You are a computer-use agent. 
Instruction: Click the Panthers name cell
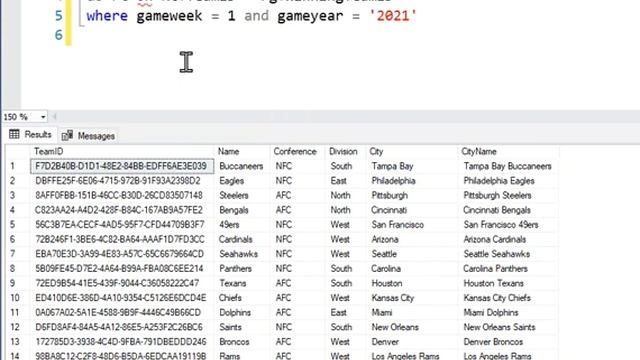pyautogui.click(x=242, y=269)
